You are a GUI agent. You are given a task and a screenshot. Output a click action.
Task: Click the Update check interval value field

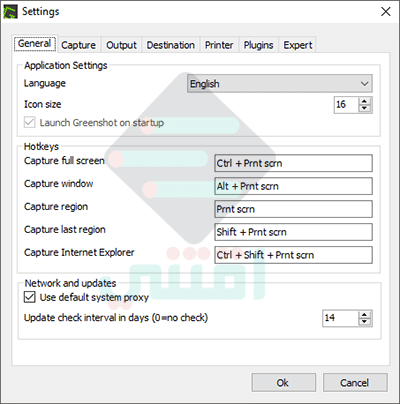click(x=340, y=318)
